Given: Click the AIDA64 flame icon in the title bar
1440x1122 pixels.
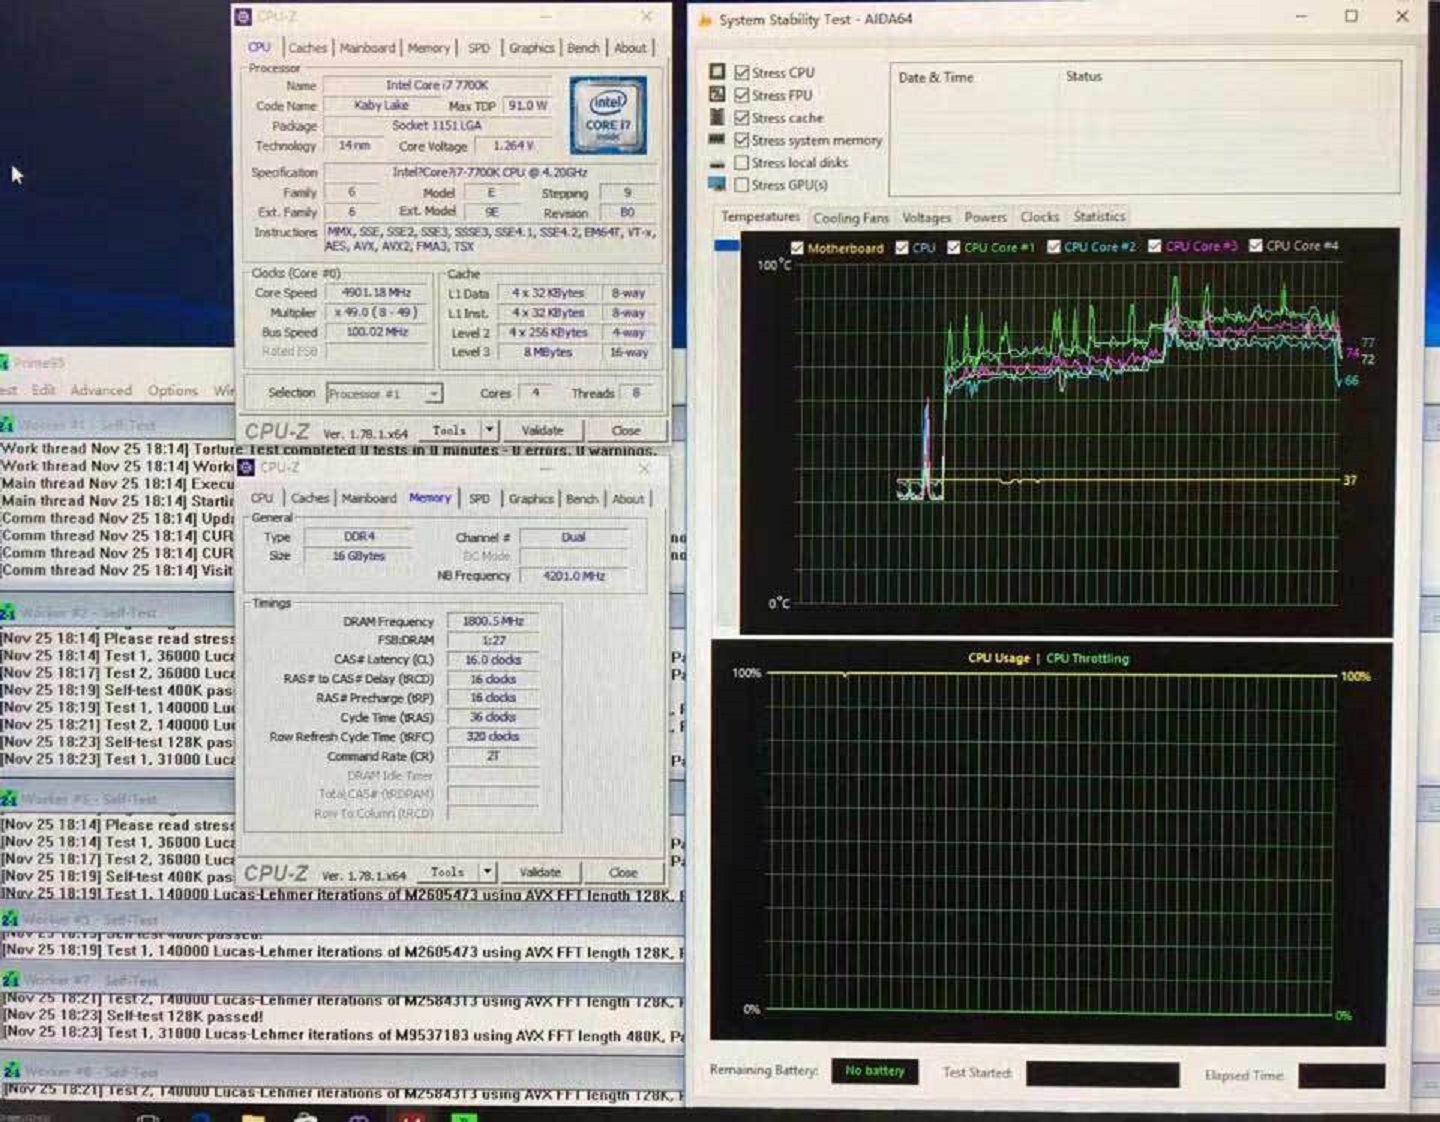Looking at the screenshot, I should pyautogui.click(x=704, y=19).
